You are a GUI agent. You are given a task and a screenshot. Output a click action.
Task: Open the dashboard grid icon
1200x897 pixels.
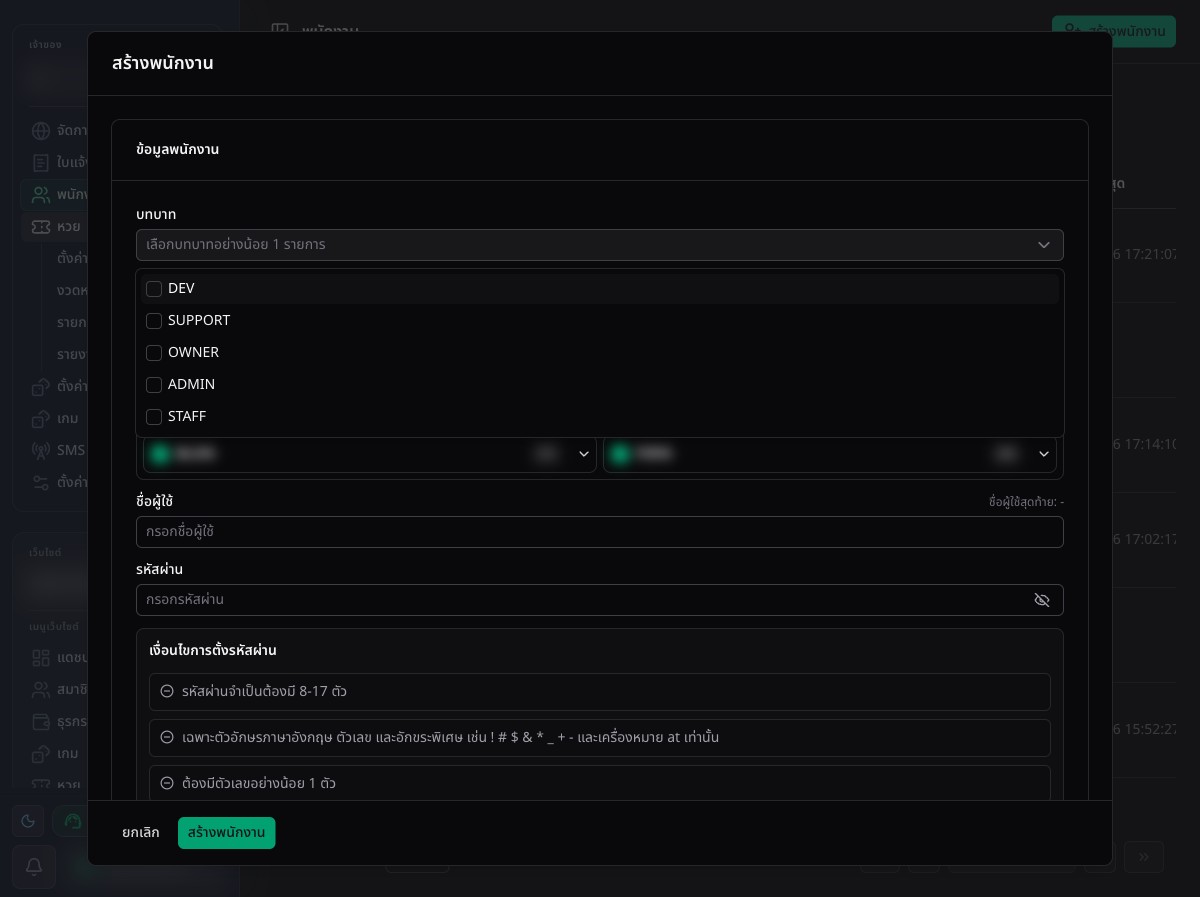pyautogui.click(x=41, y=658)
